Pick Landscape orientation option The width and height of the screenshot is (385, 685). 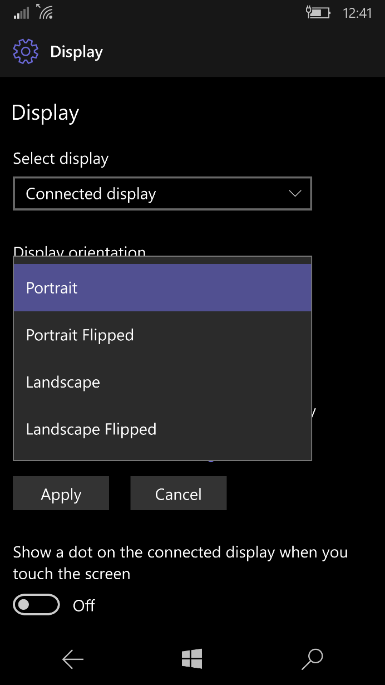(x=162, y=382)
